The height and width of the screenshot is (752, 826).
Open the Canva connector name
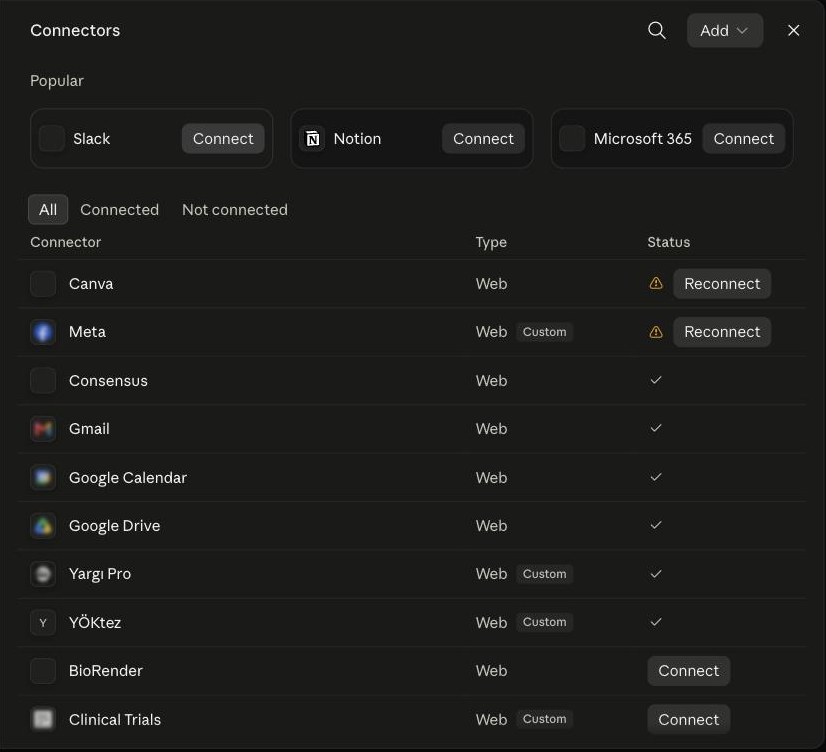(91, 284)
